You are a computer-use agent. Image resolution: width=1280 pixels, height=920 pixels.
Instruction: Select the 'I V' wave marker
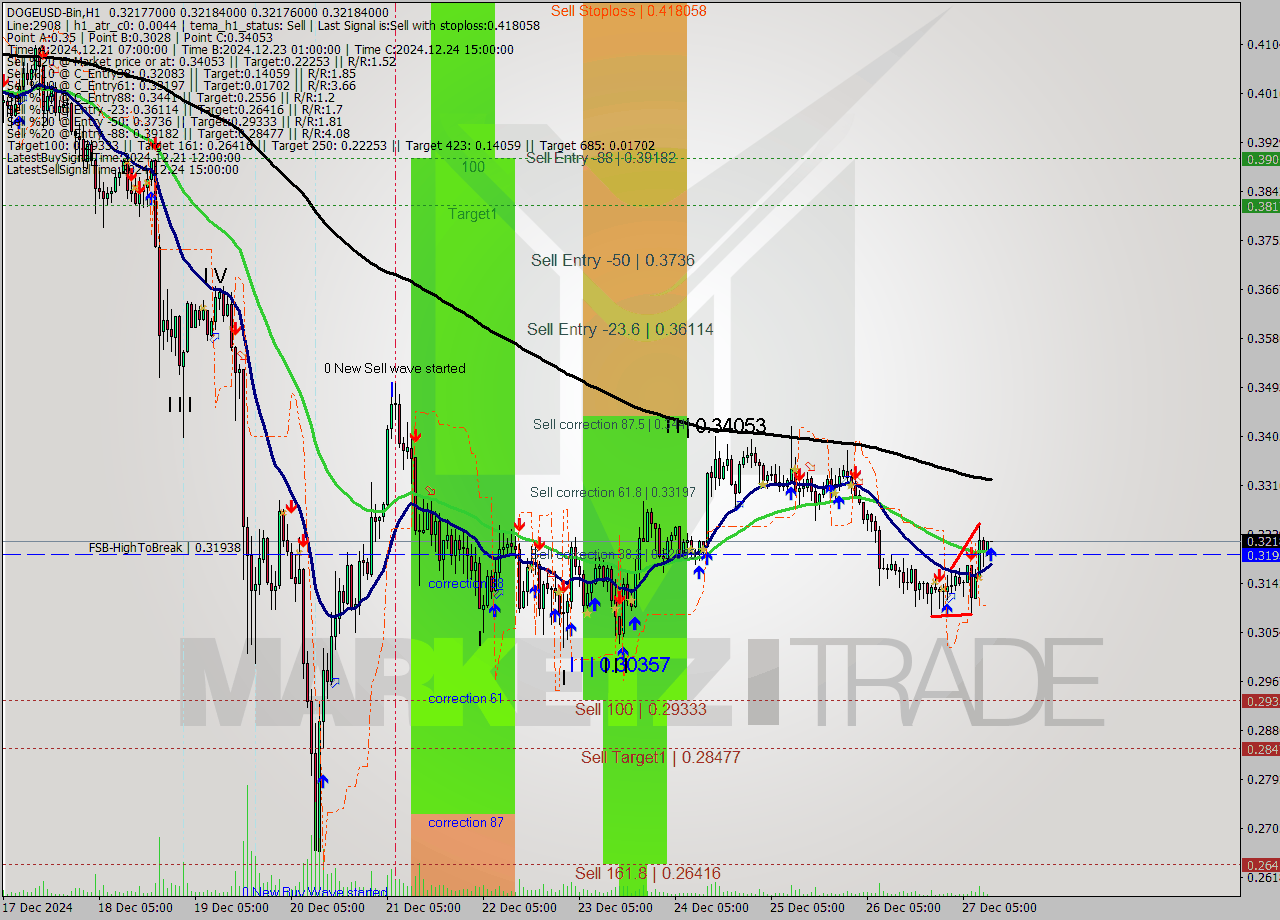click(x=215, y=274)
